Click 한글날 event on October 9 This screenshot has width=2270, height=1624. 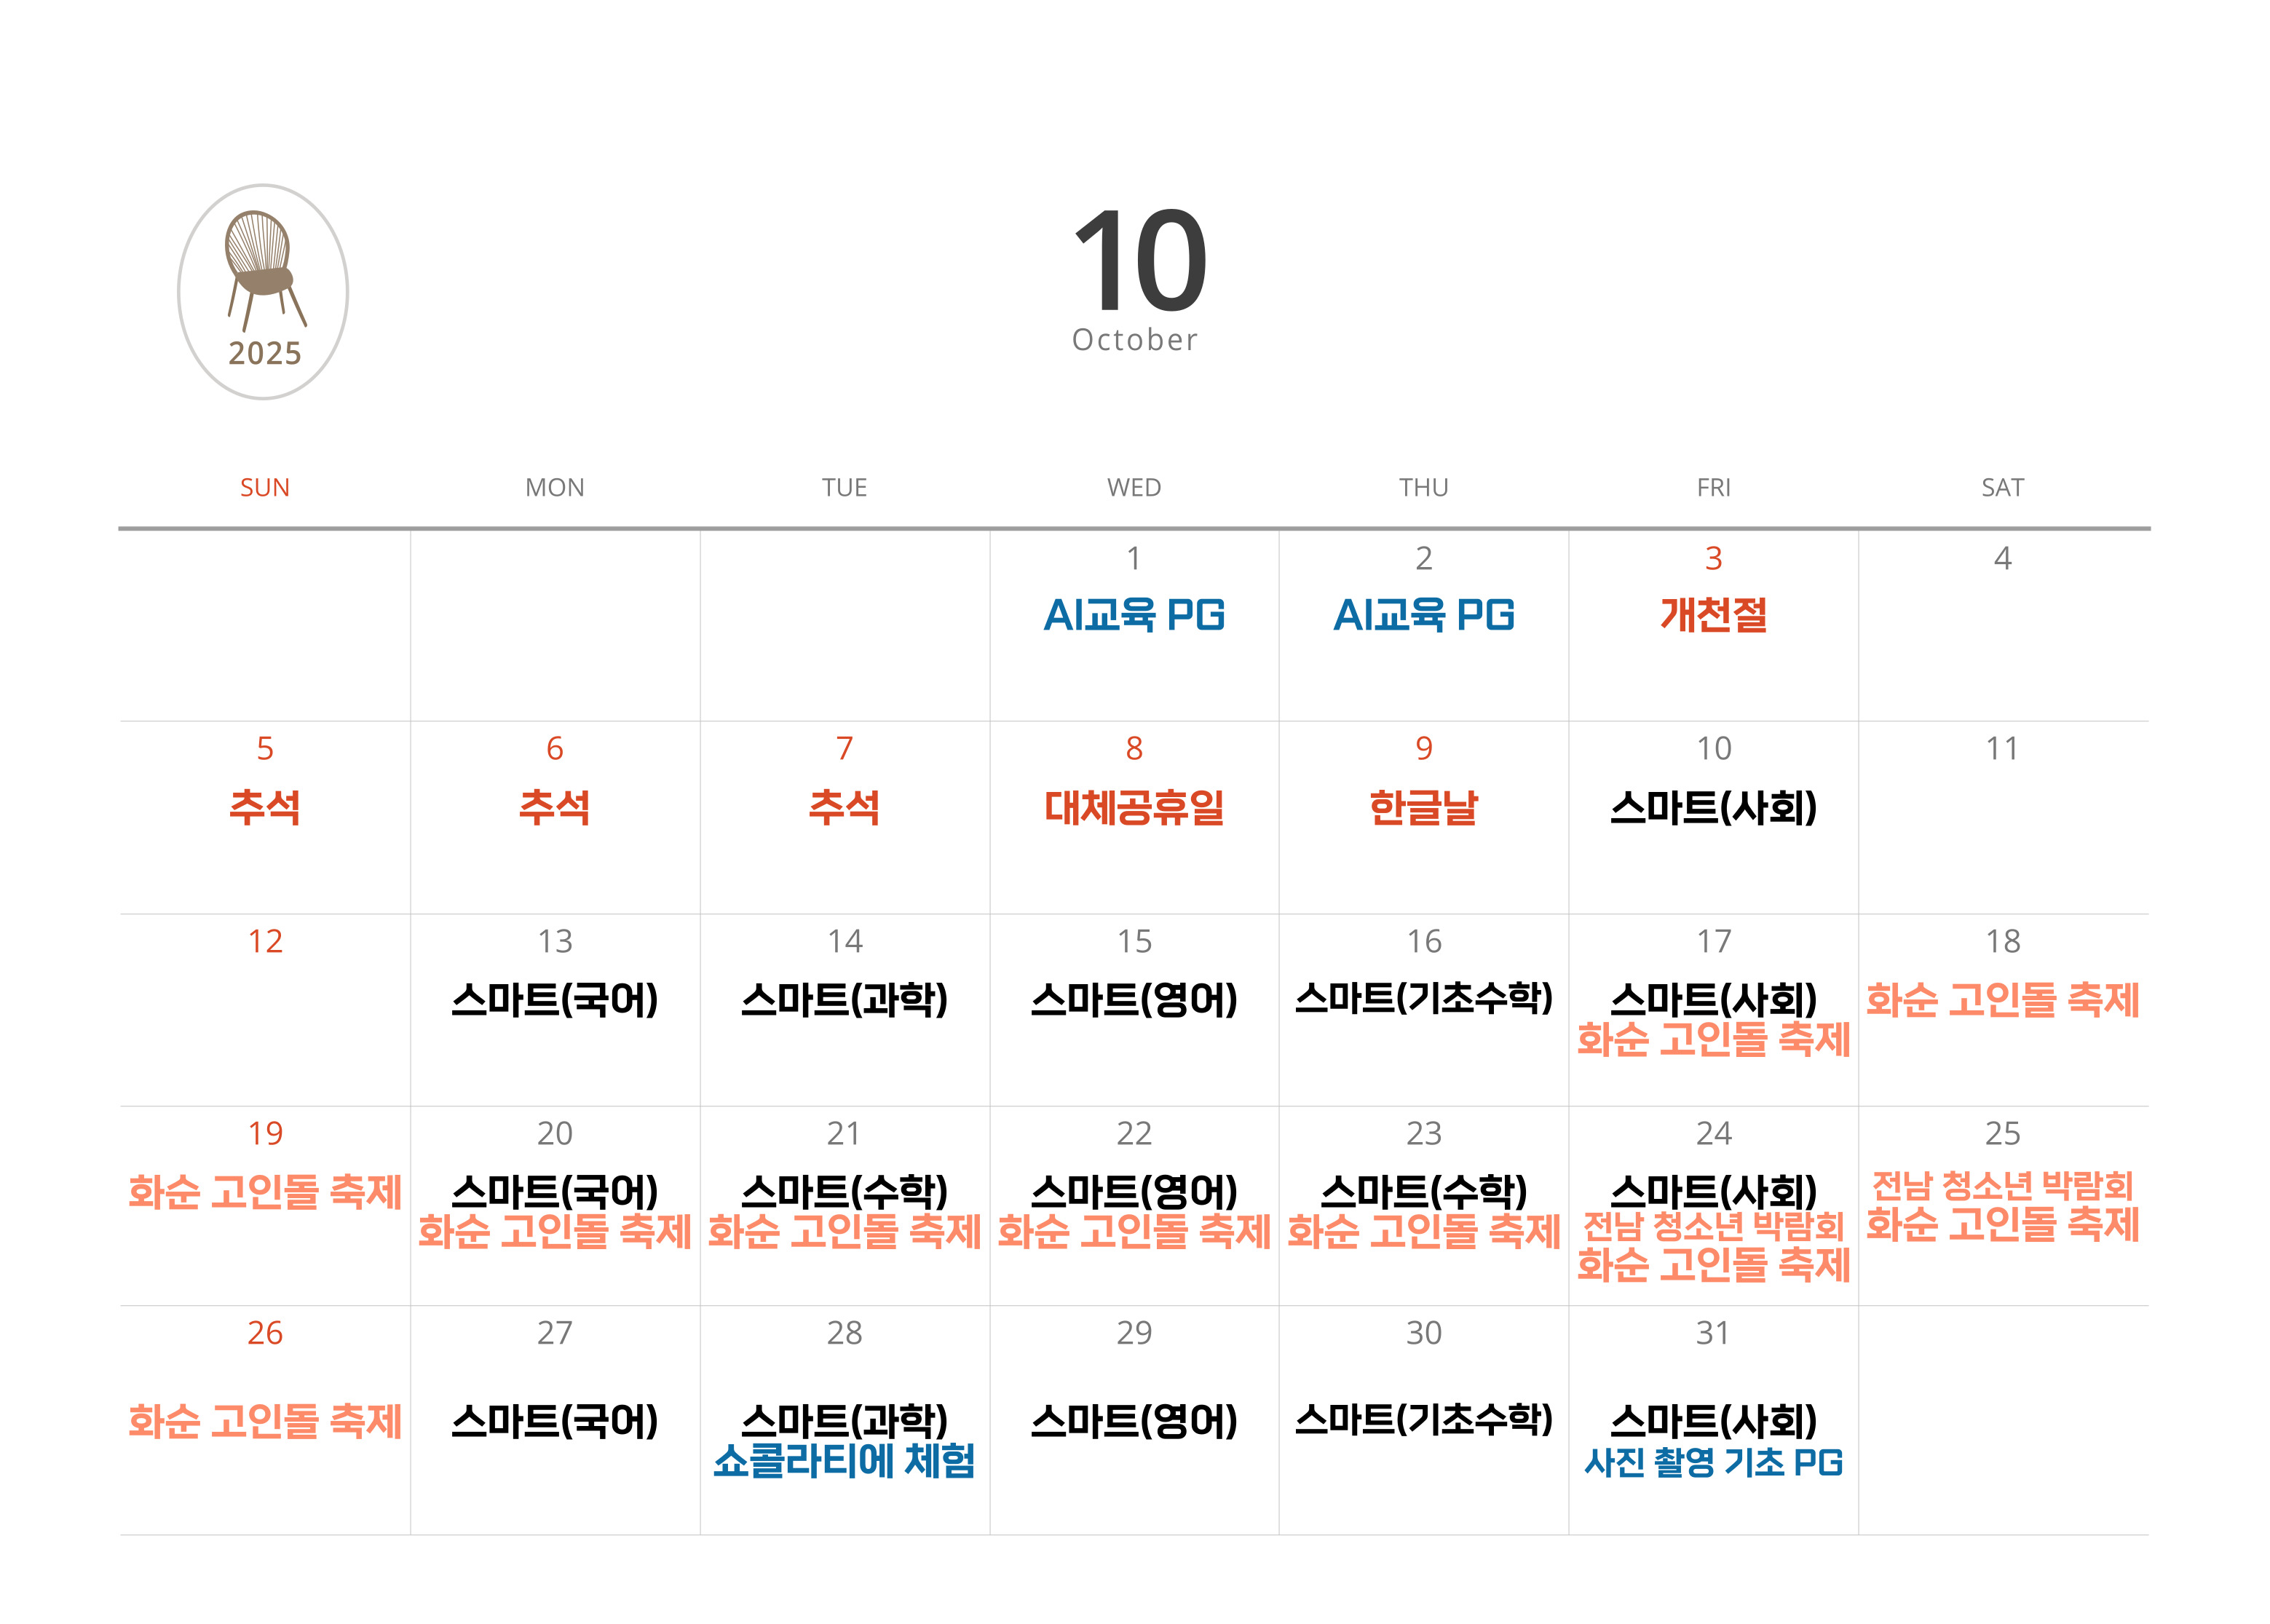(1423, 807)
